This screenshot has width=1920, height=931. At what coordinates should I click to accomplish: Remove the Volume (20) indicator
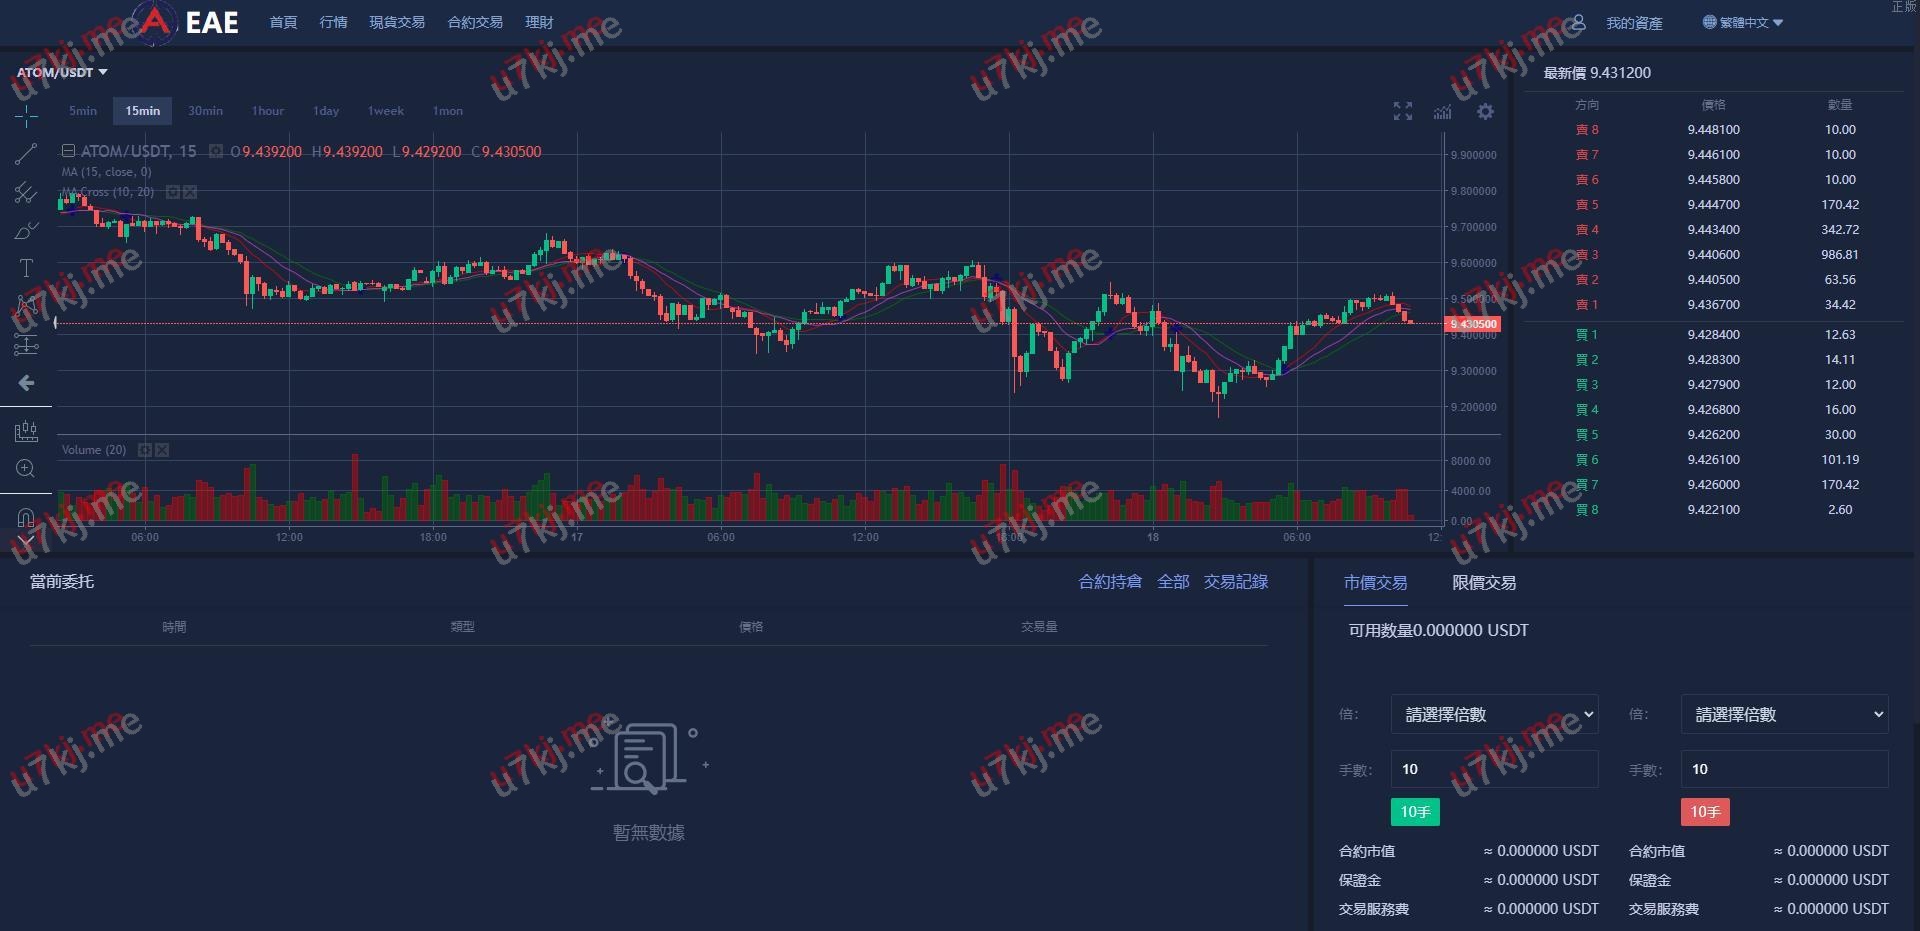click(x=162, y=450)
